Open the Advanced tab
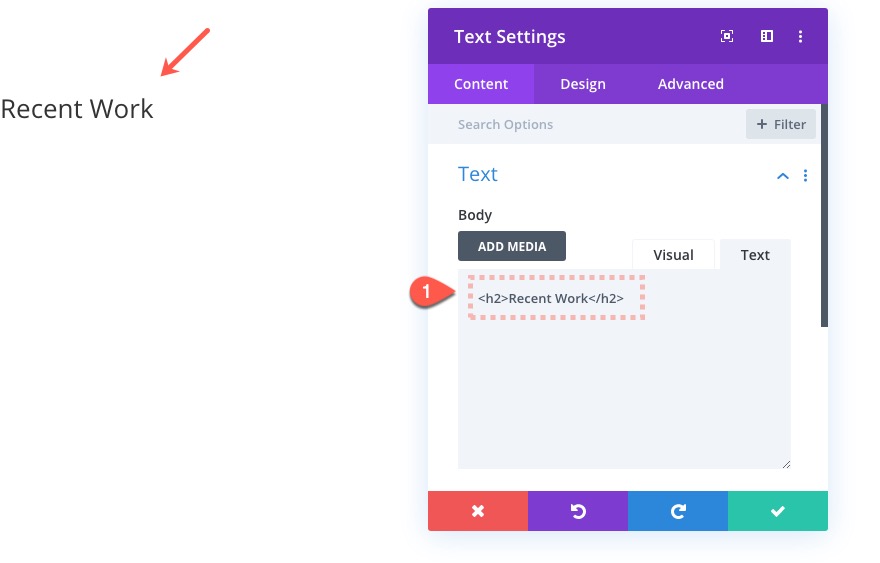 click(x=690, y=84)
